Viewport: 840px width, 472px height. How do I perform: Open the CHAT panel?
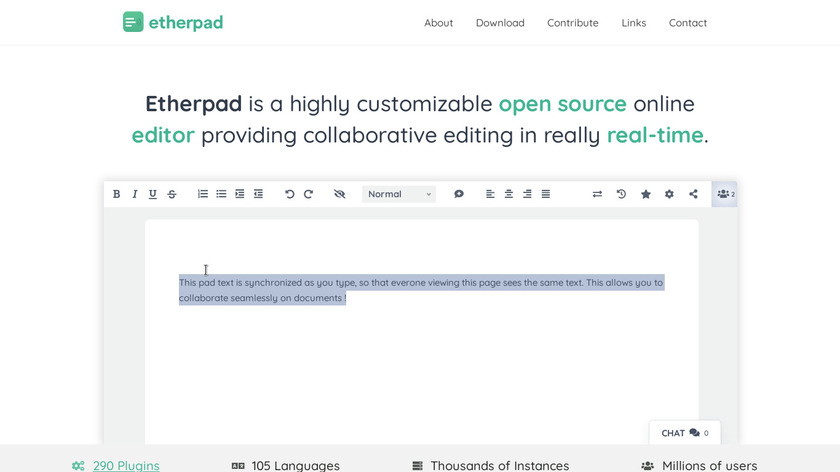[x=685, y=433]
